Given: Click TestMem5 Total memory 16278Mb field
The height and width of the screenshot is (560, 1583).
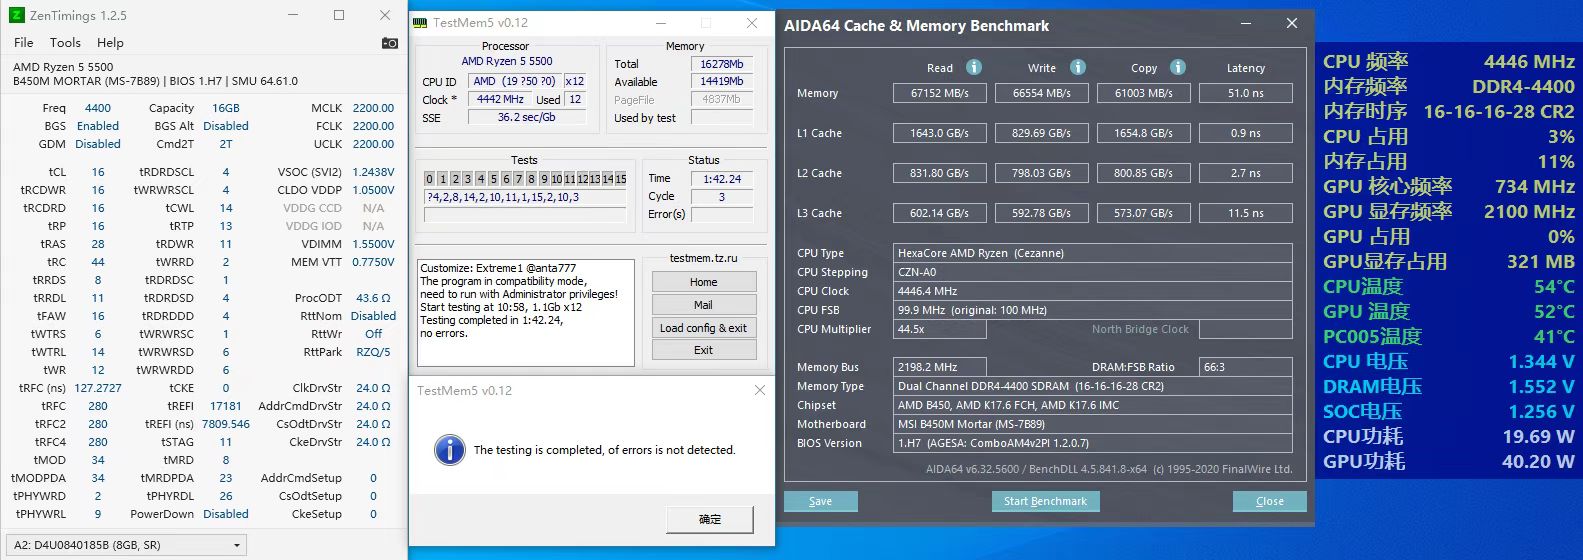Looking at the screenshot, I should point(721,64).
